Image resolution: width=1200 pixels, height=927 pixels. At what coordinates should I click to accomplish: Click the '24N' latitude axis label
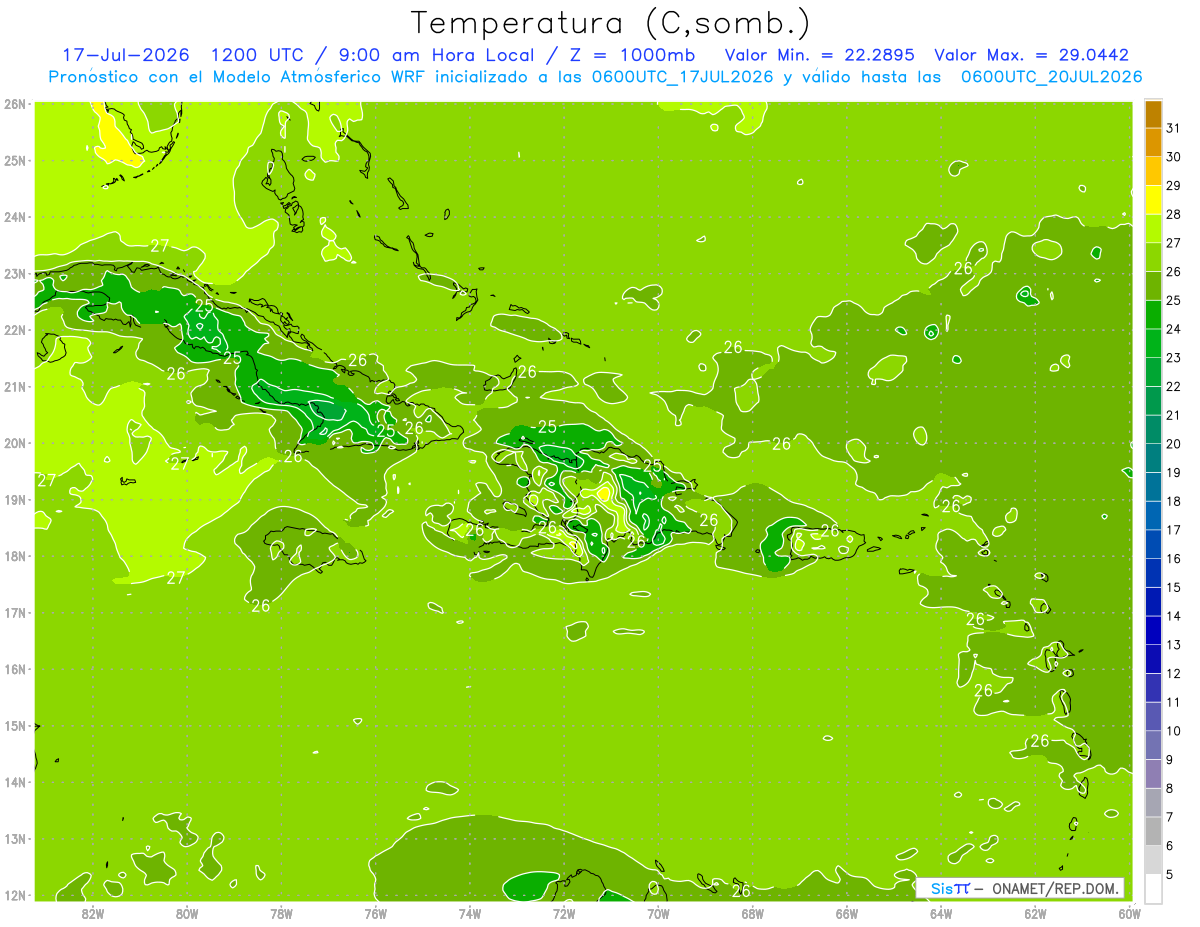[15, 217]
